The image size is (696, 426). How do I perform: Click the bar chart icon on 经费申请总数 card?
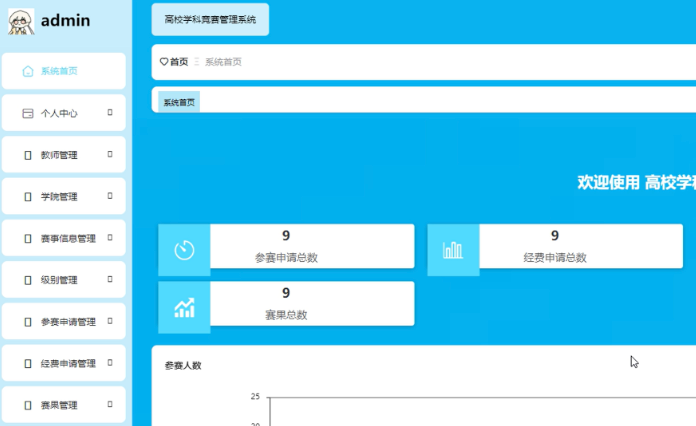[x=453, y=249]
